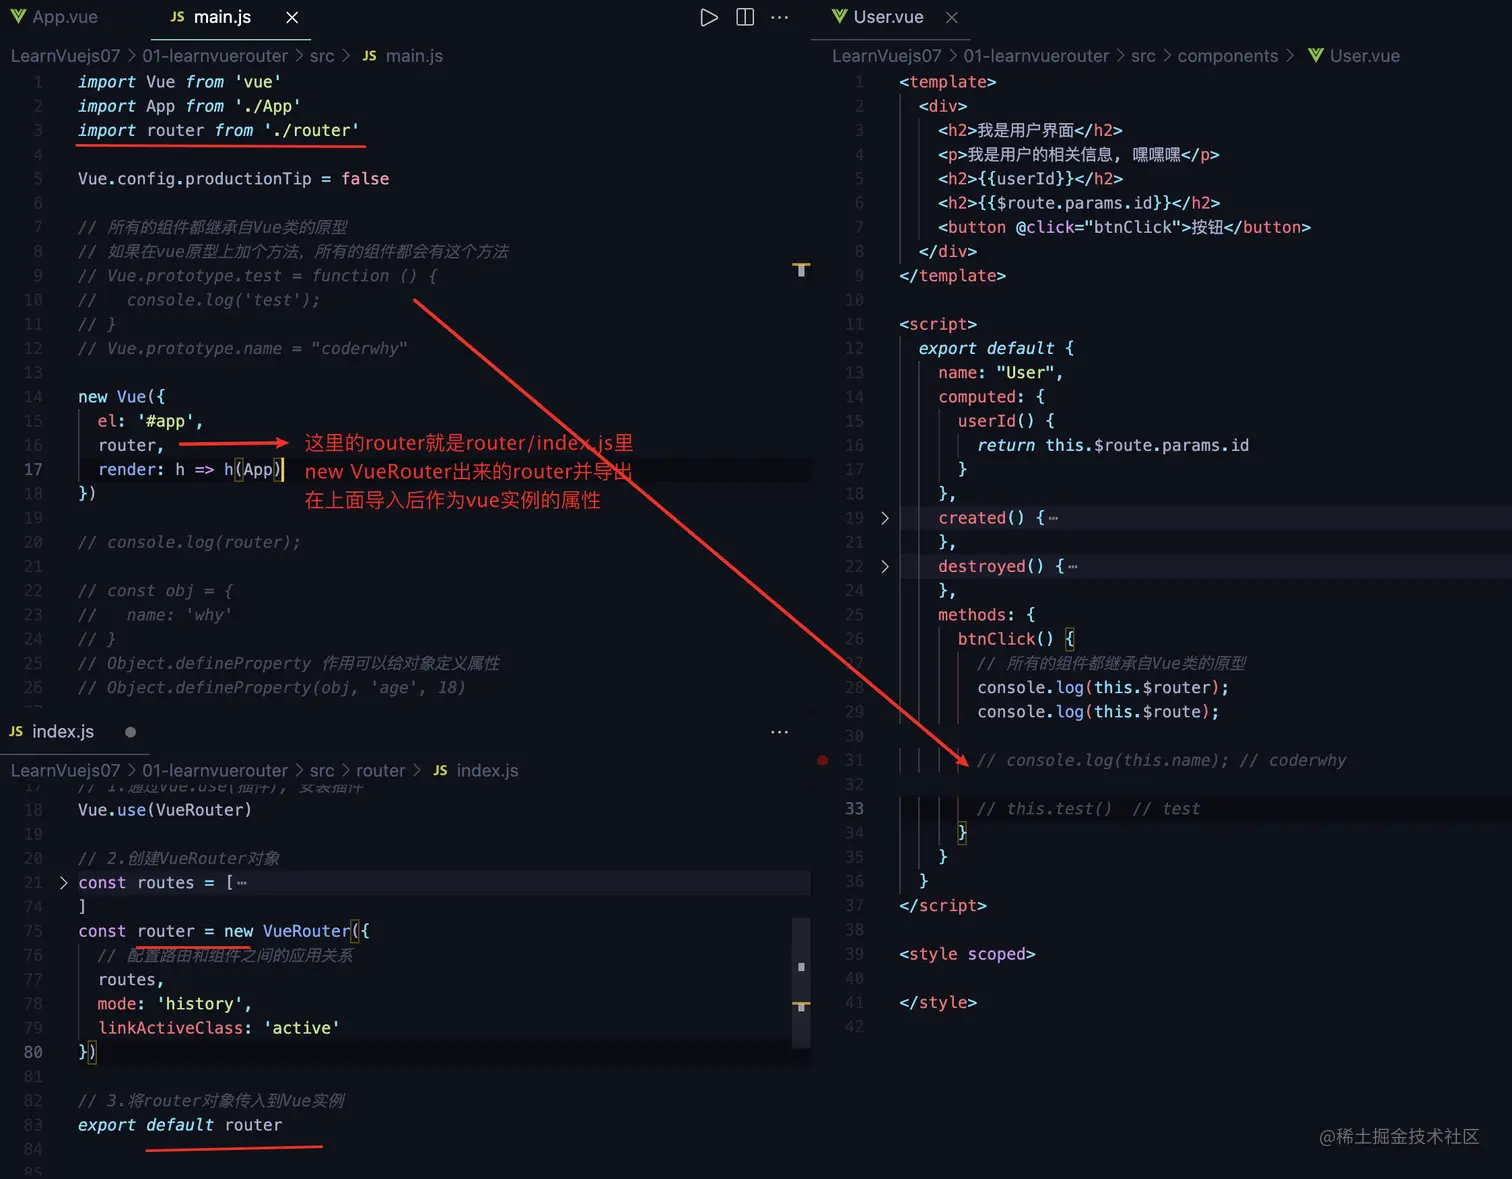Click the index.js pane vertical scrollbar
This screenshot has height=1179, width=1512.
801,983
